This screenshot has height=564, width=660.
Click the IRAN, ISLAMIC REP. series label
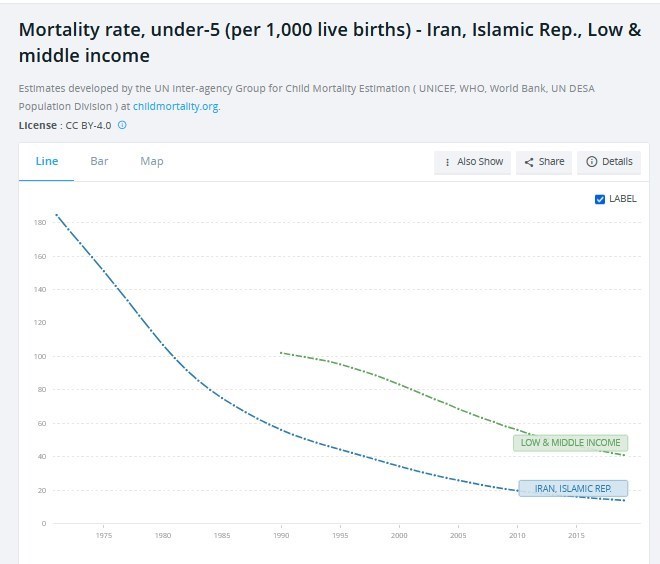click(573, 489)
